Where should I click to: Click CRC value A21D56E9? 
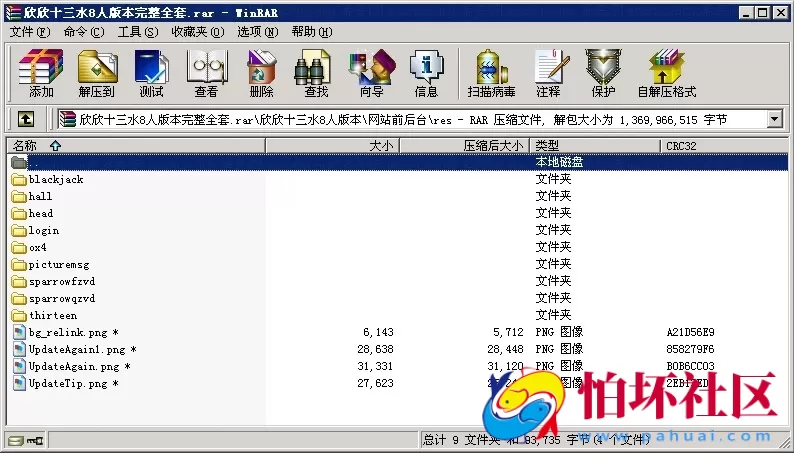tap(690, 333)
